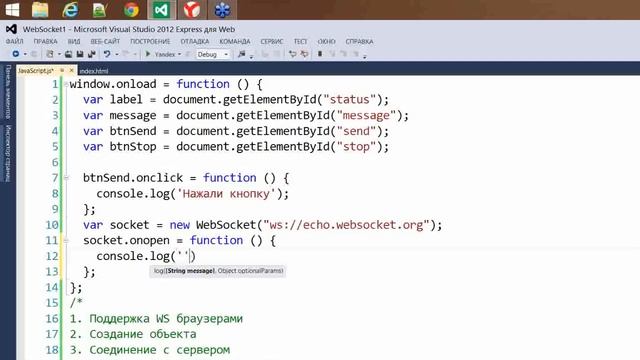Open the СЕРВИС menu
The image size is (640, 360).
272,42
